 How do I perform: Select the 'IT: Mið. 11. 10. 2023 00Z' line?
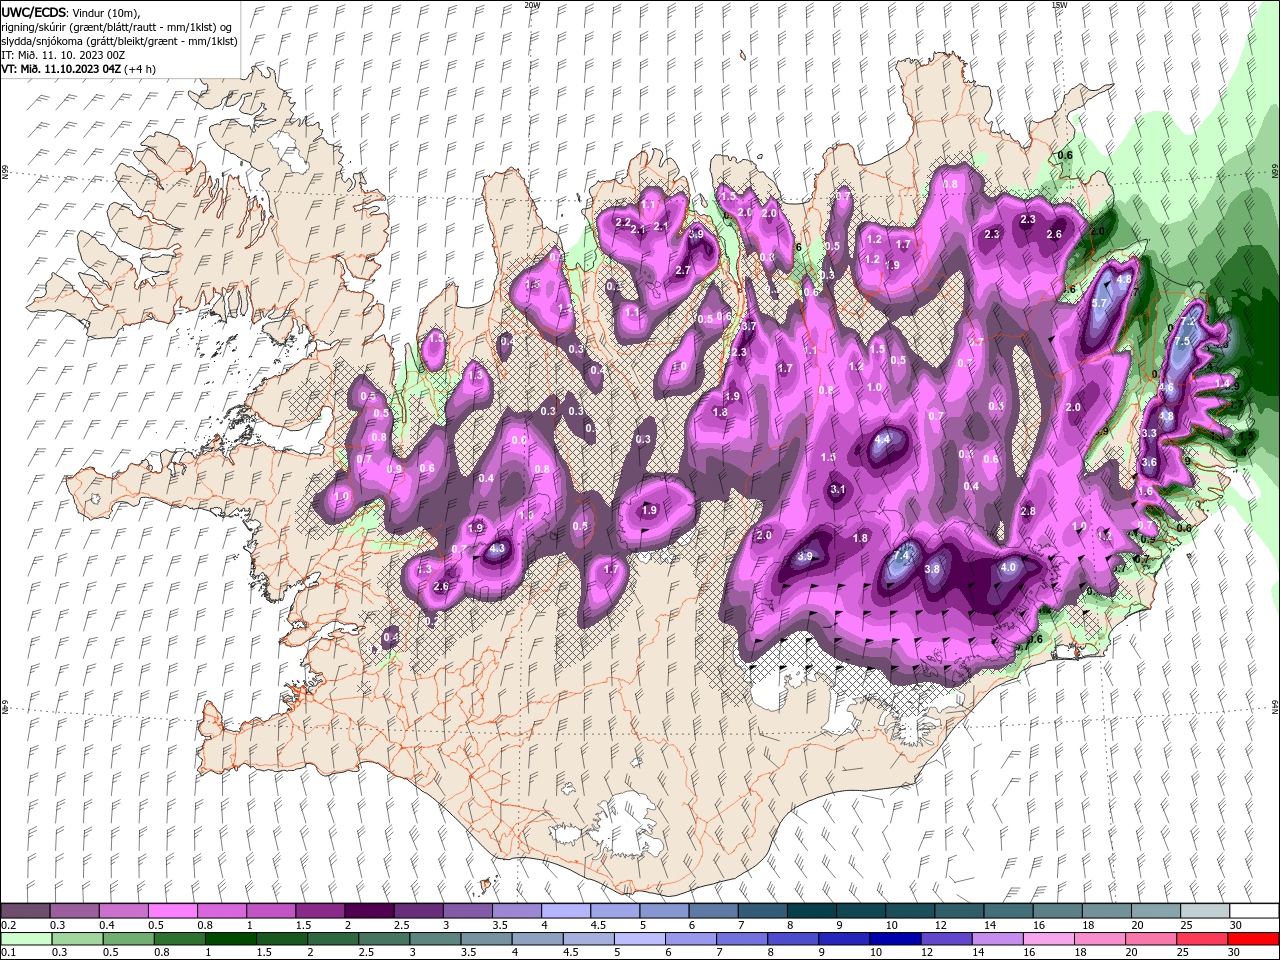(x=64, y=54)
